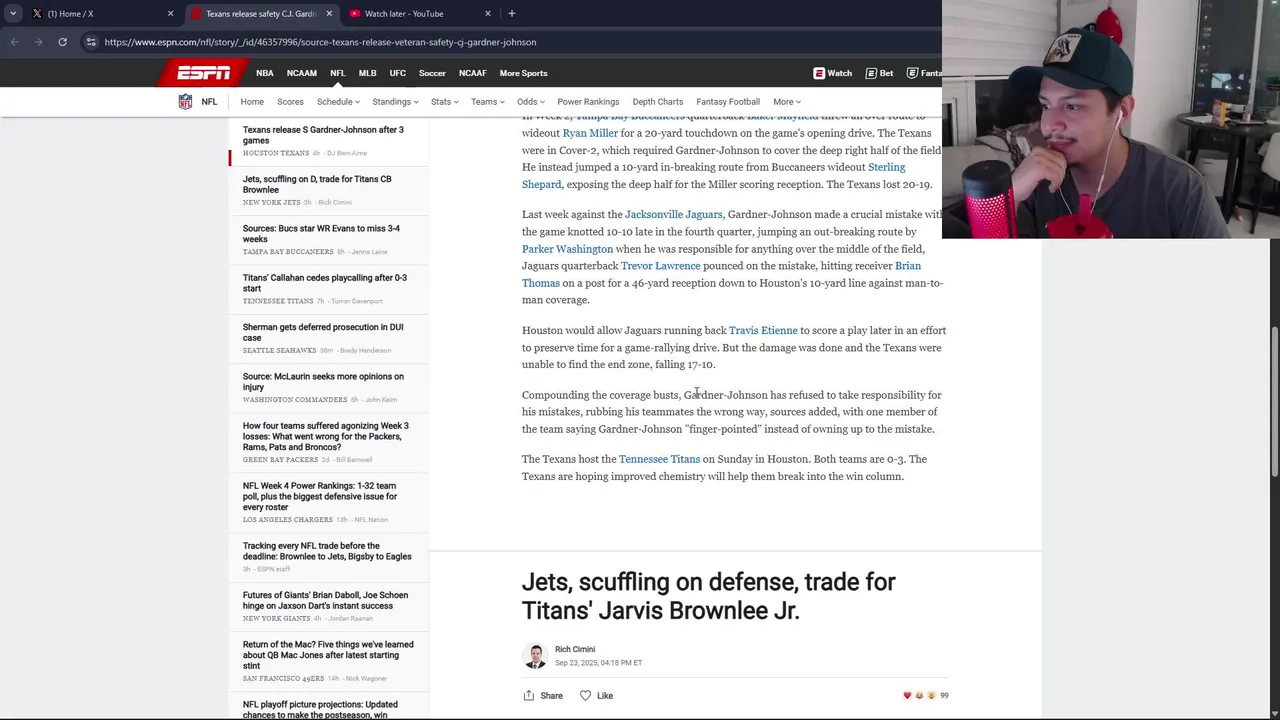Click the site info icon in address bar
This screenshot has height=720, width=1280.
pyautogui.click(x=91, y=42)
